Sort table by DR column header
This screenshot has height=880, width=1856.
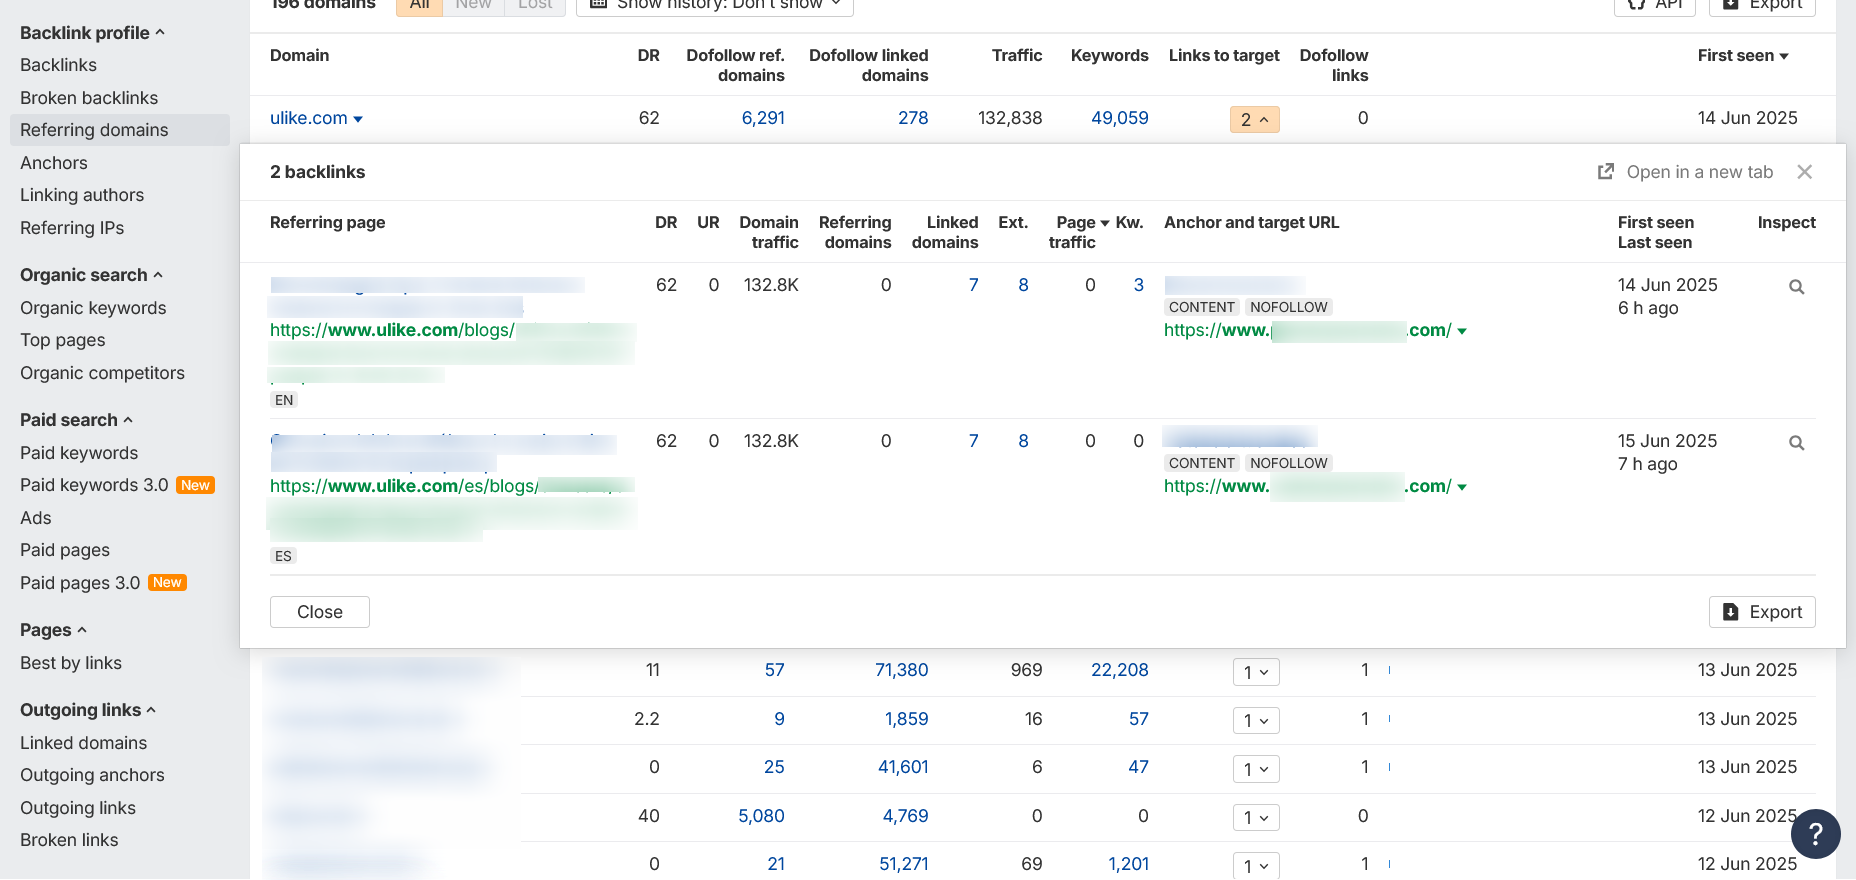(x=648, y=56)
